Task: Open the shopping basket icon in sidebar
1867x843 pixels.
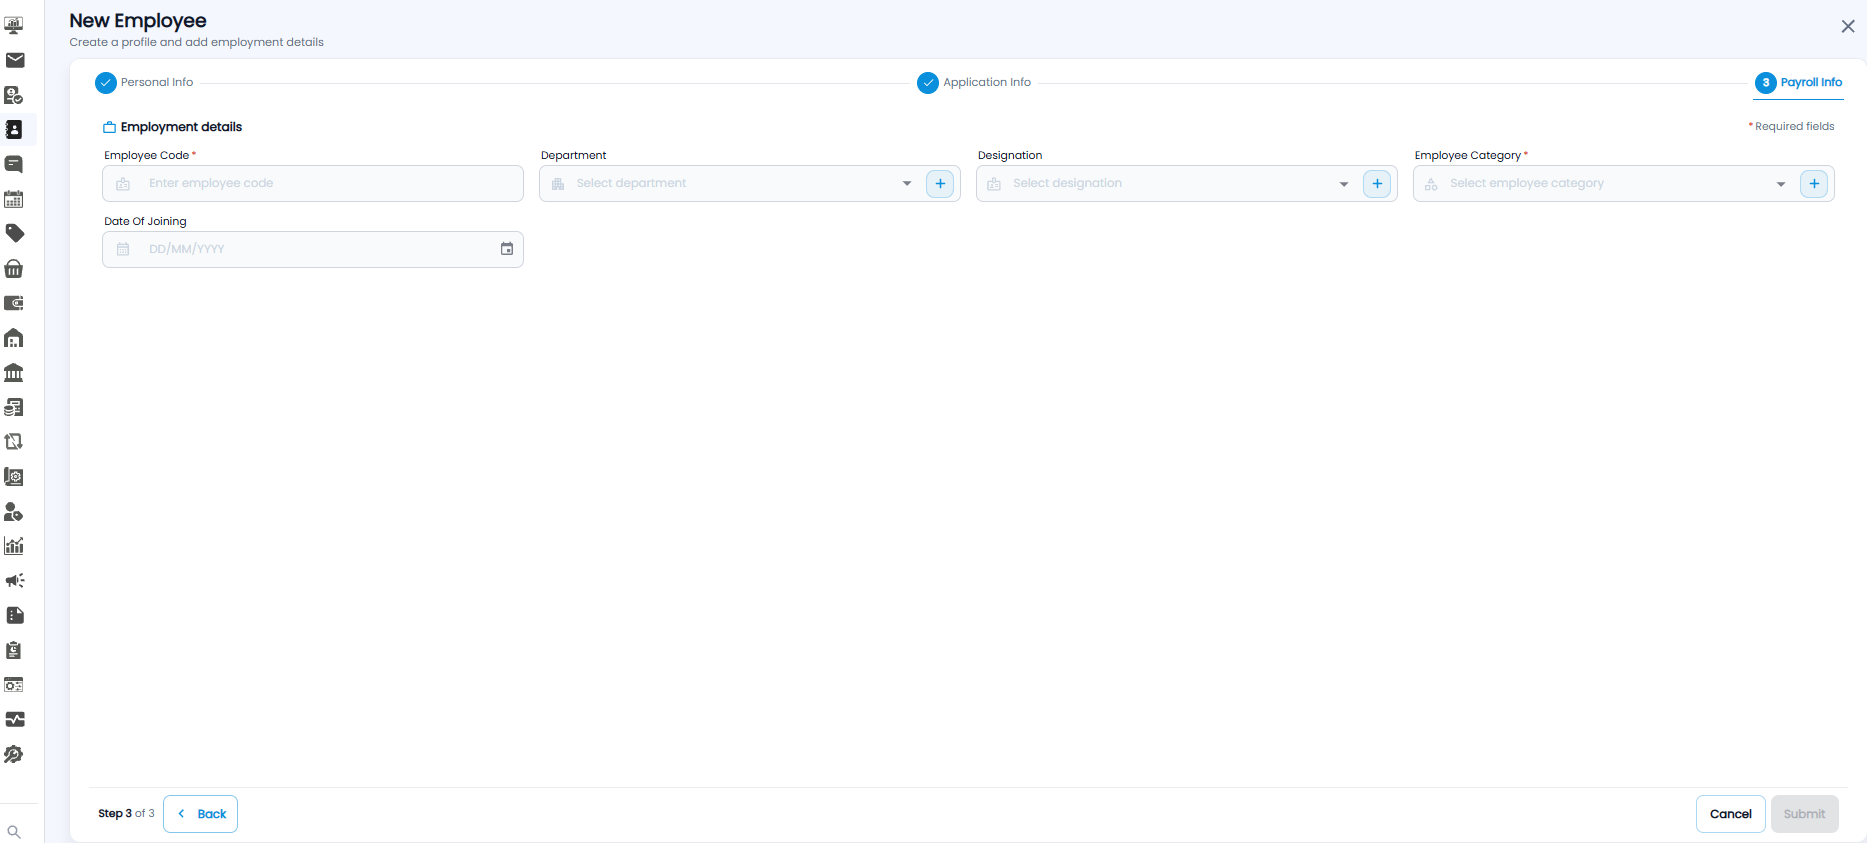Action: [14, 268]
